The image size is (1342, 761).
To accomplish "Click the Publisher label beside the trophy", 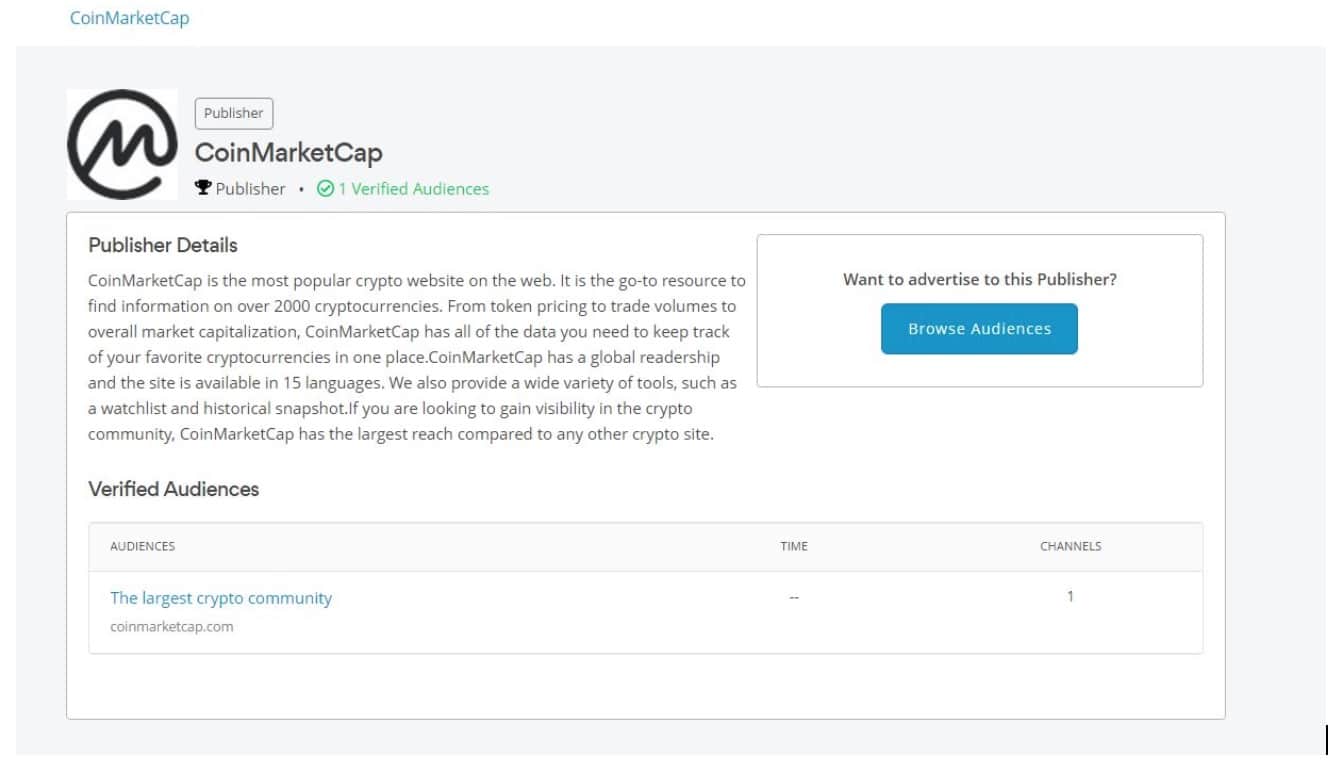I will coord(250,188).
